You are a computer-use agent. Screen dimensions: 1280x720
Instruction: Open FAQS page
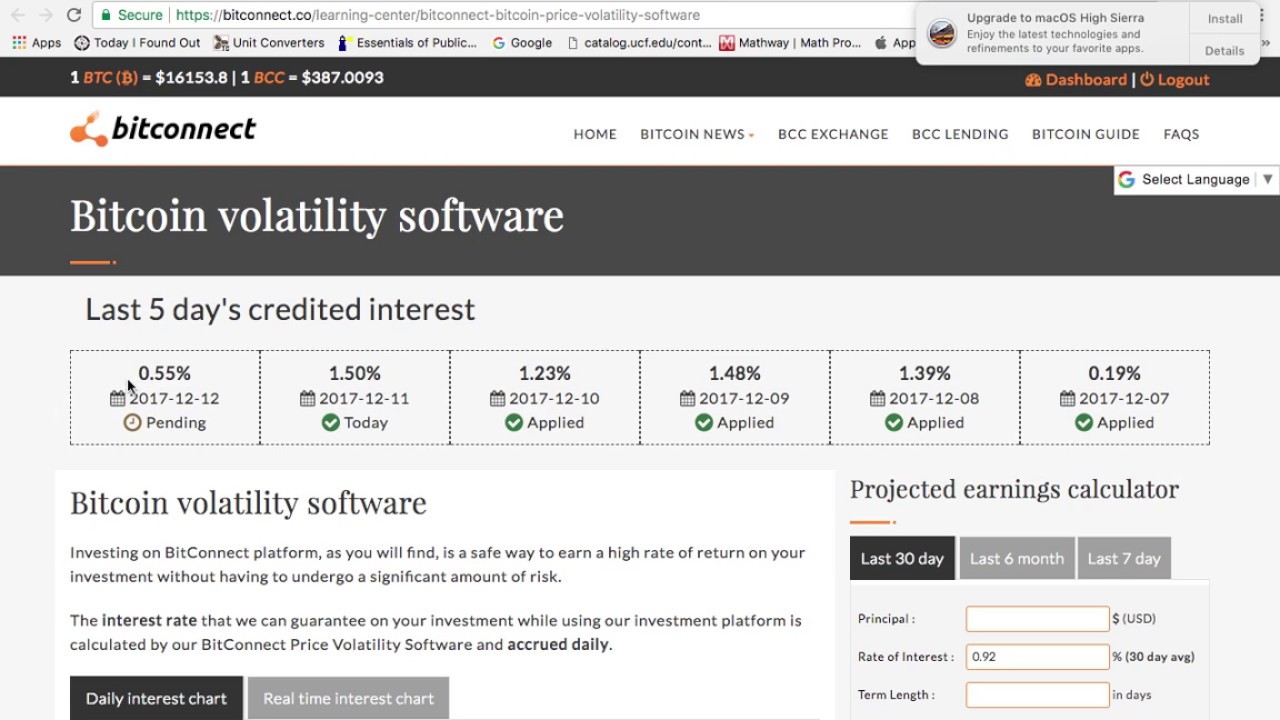[1181, 134]
